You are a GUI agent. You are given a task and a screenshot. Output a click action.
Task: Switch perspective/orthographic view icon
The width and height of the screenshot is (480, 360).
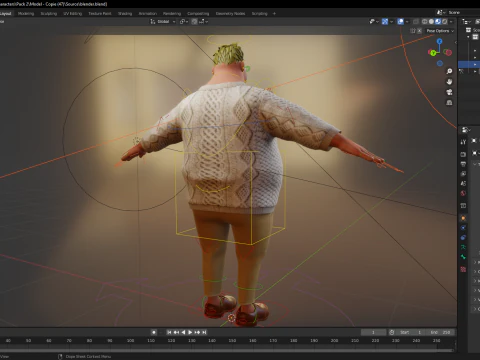tap(449, 103)
